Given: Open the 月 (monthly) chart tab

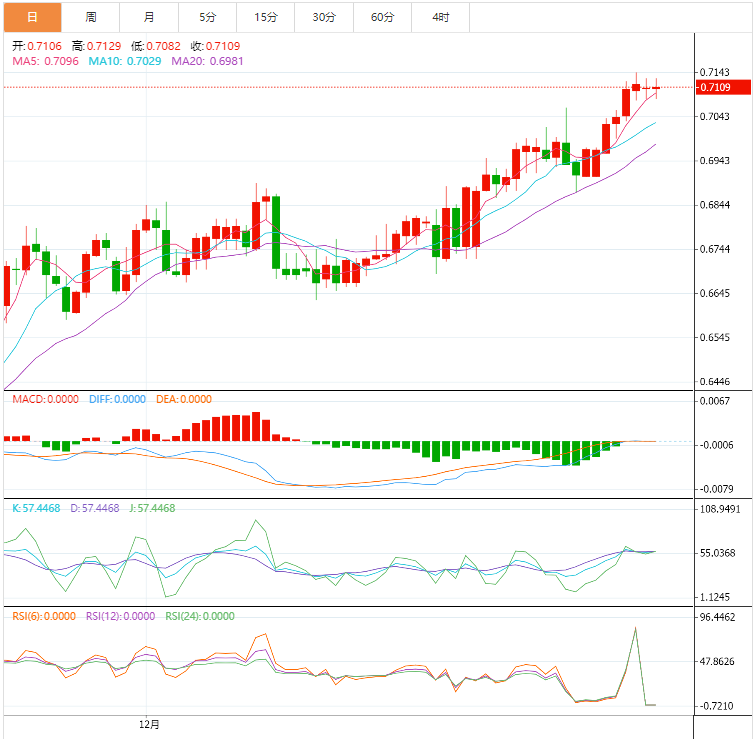Looking at the screenshot, I should [149, 17].
